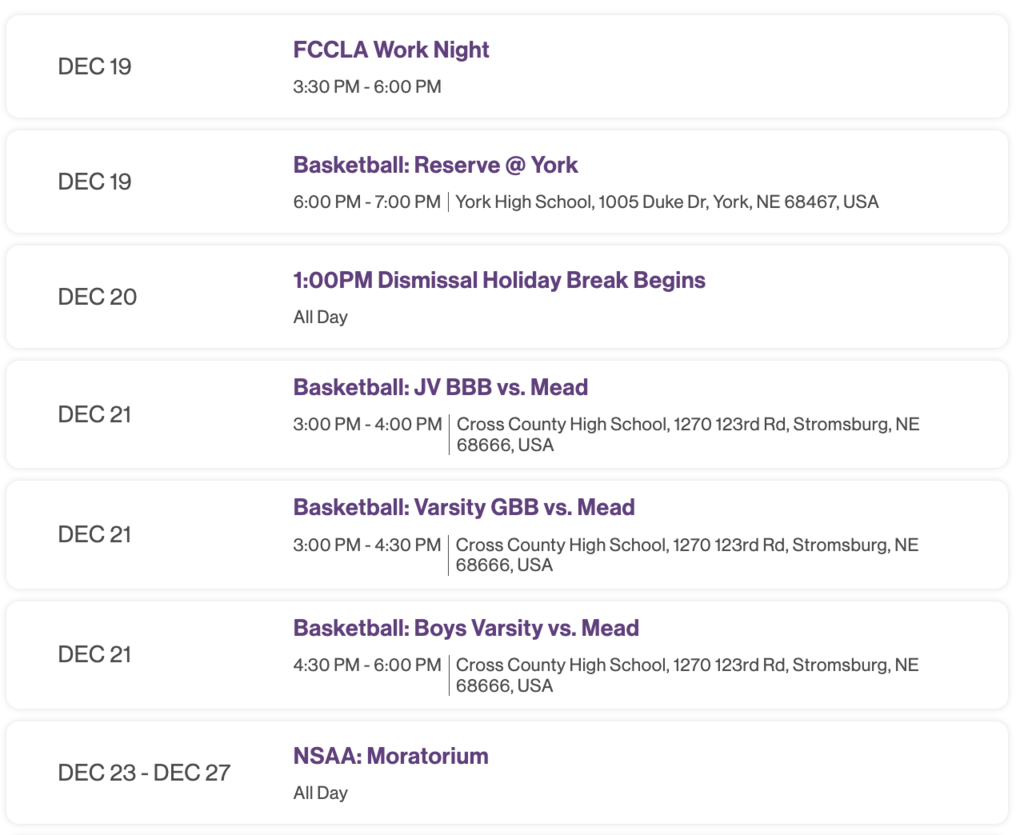Open 1:00PM Dismissal Holiday Break Begins event
The height and width of the screenshot is (835, 1024).
(499, 280)
